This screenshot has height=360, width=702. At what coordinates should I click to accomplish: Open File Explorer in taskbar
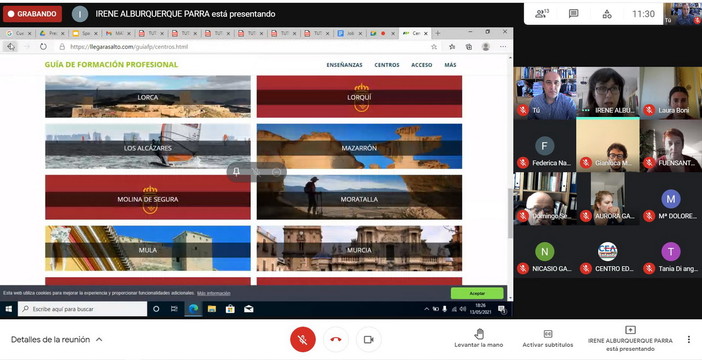point(212,309)
